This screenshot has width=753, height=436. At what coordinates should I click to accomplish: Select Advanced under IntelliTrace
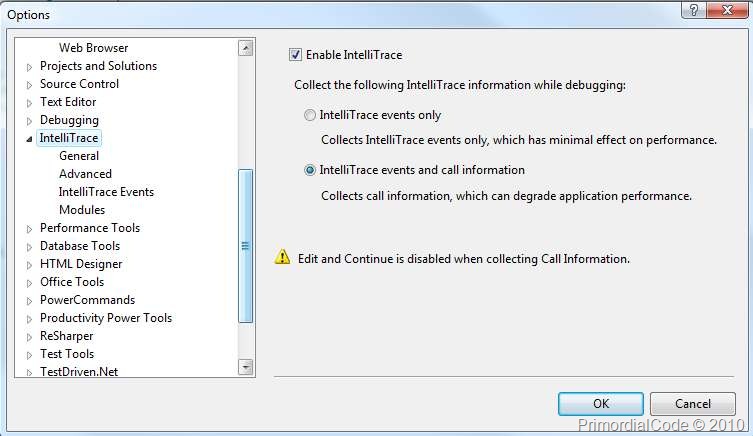point(85,174)
